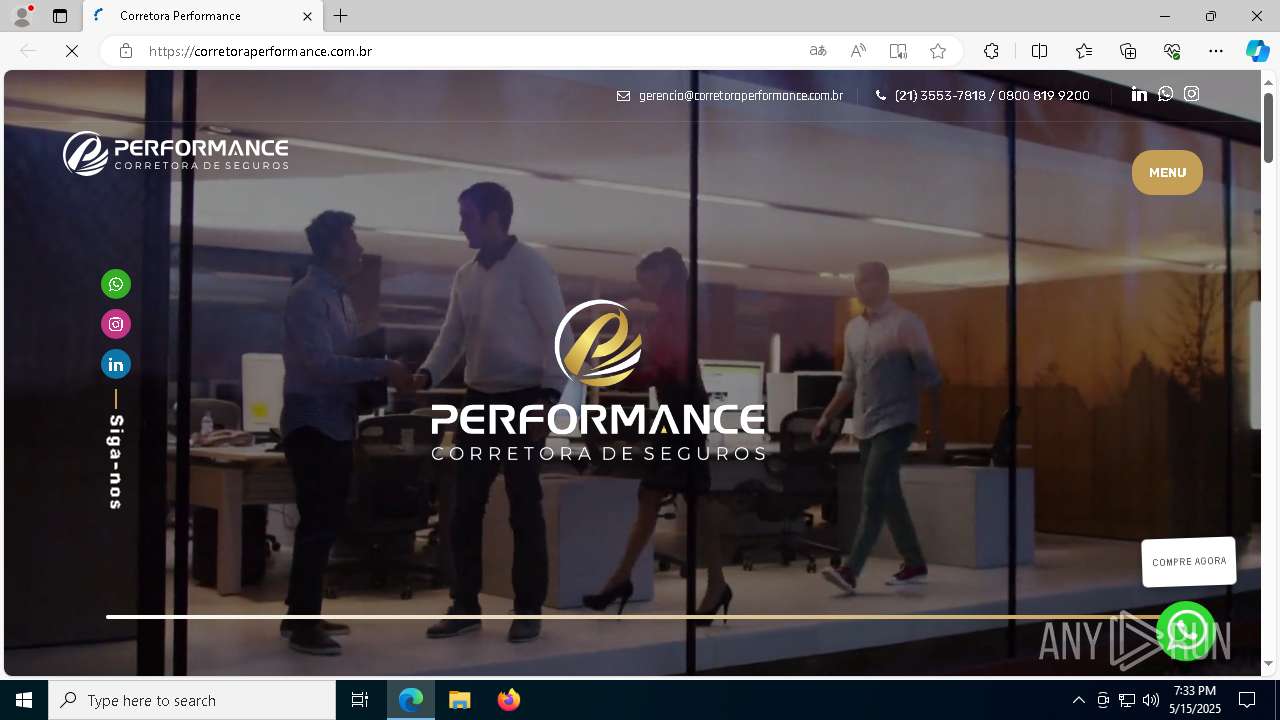Open the header LinkedIn icon
The image size is (1280, 720).
click(1139, 94)
